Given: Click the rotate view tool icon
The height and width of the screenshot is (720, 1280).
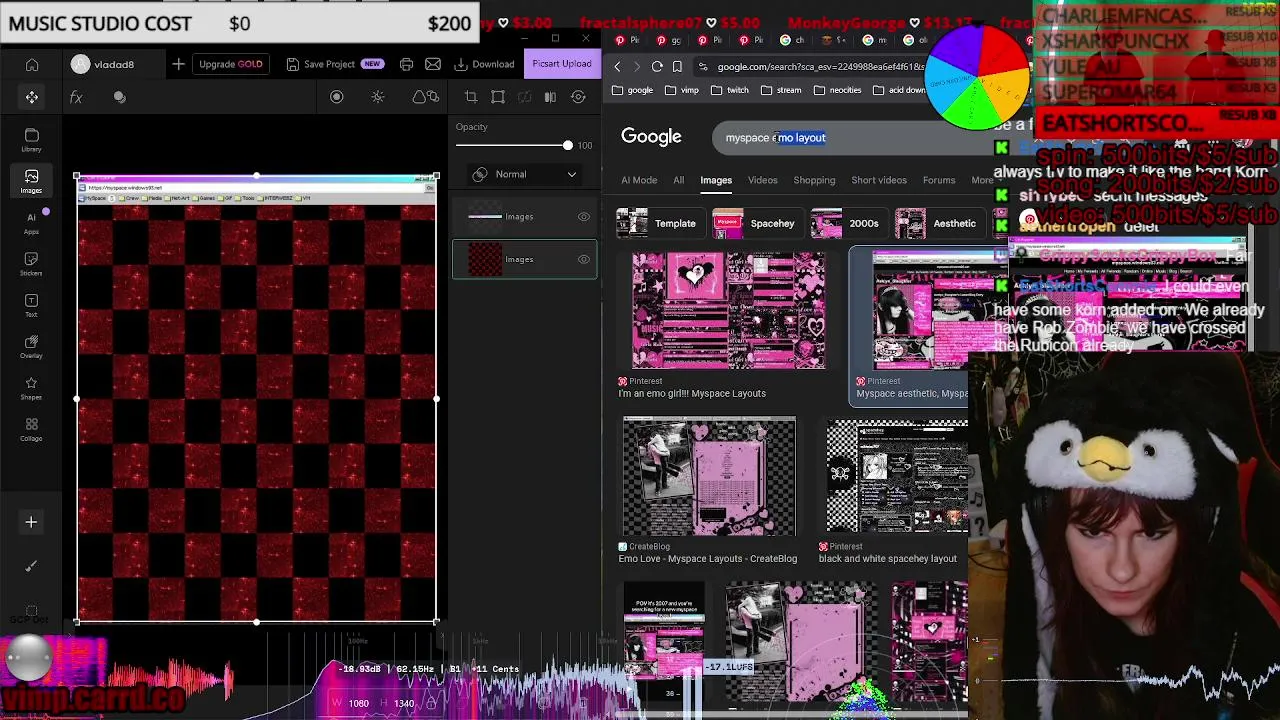Looking at the screenshot, I should click(x=578, y=97).
